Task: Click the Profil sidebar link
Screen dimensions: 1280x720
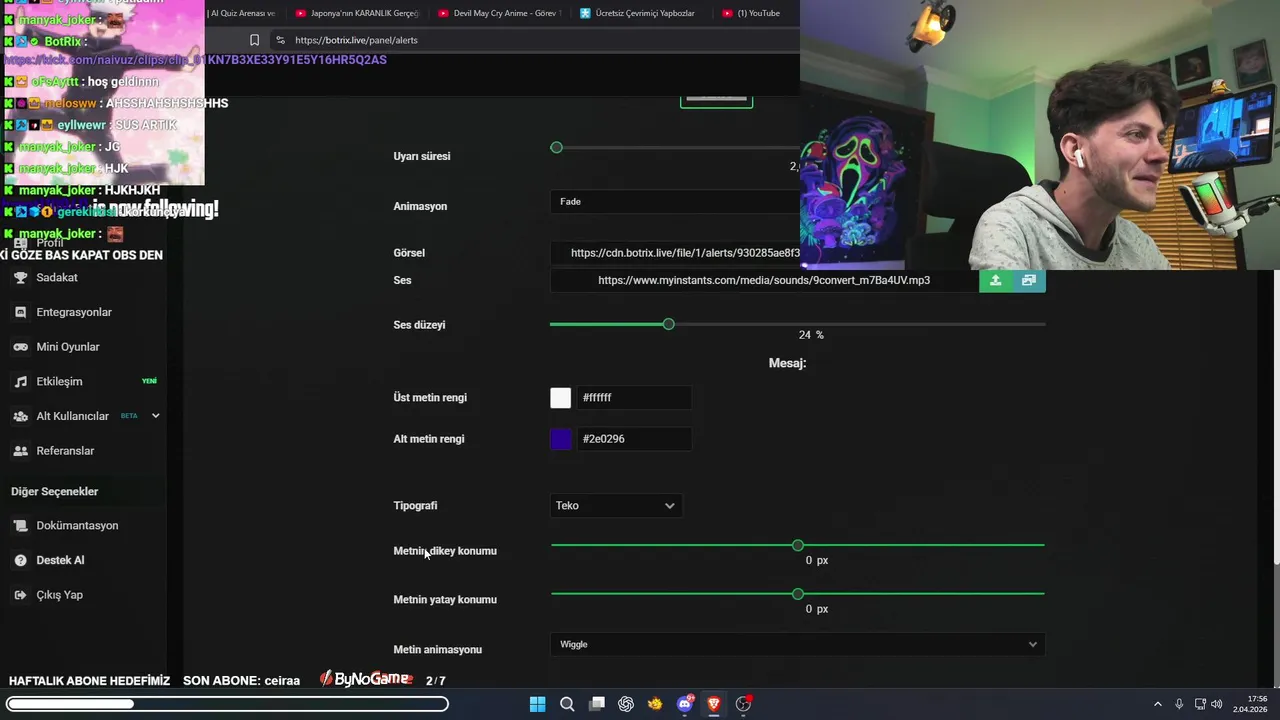Action: point(50,243)
